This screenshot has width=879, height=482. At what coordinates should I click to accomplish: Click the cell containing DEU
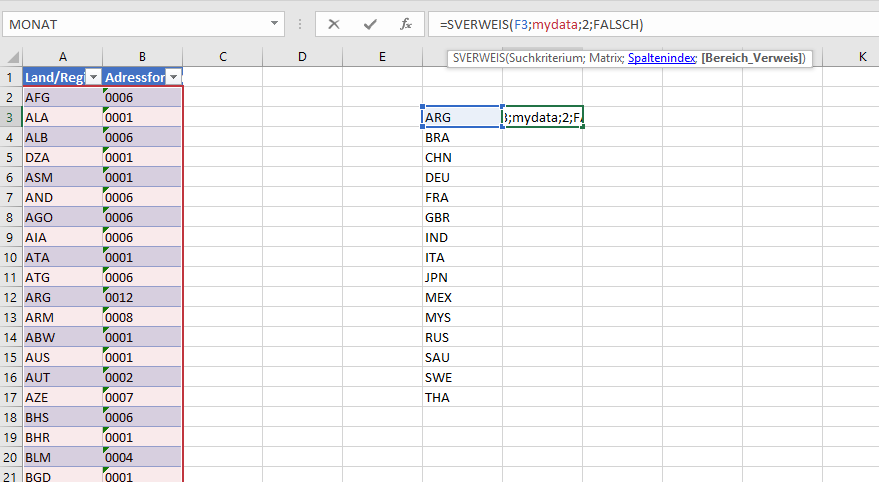[462, 177]
